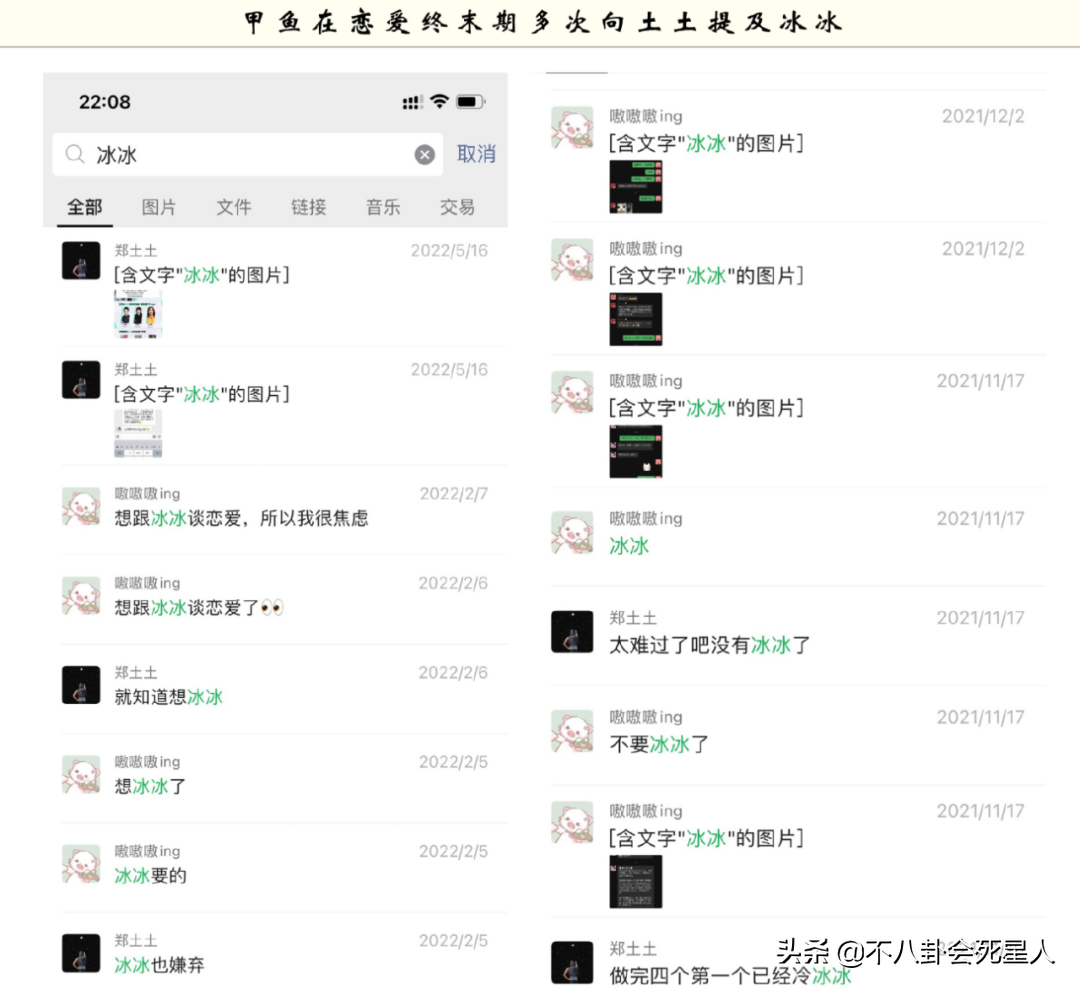1080x990 pixels.
Task: Tap the Wi-Fi icon in the status bar
Action: tap(439, 101)
